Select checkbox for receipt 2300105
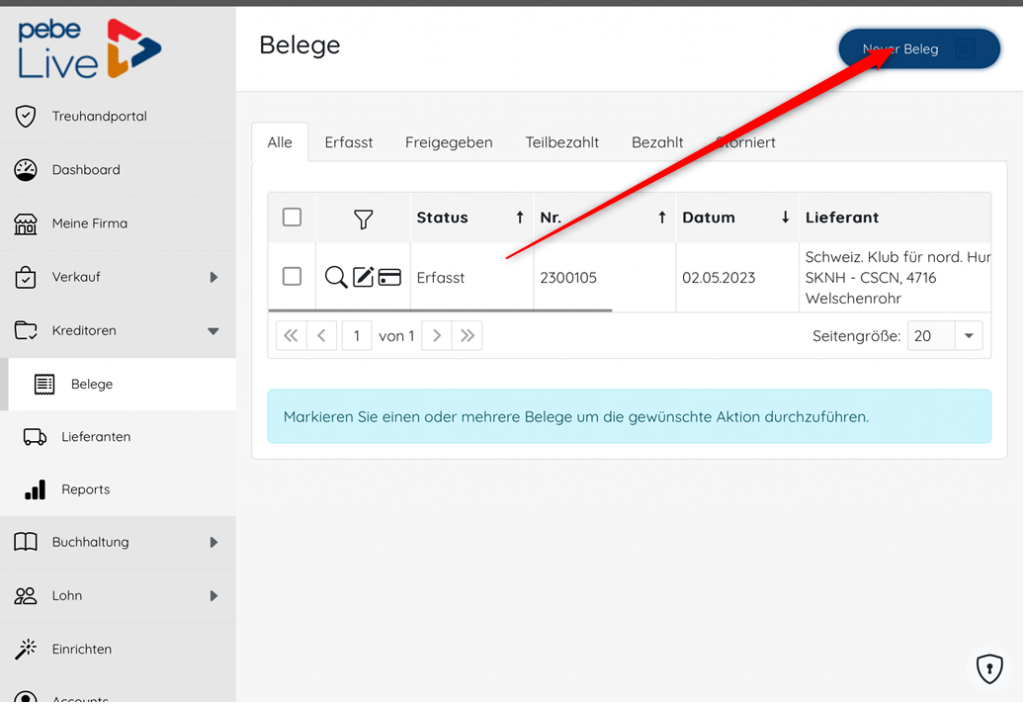This screenshot has width=1024, height=705. coord(292,276)
